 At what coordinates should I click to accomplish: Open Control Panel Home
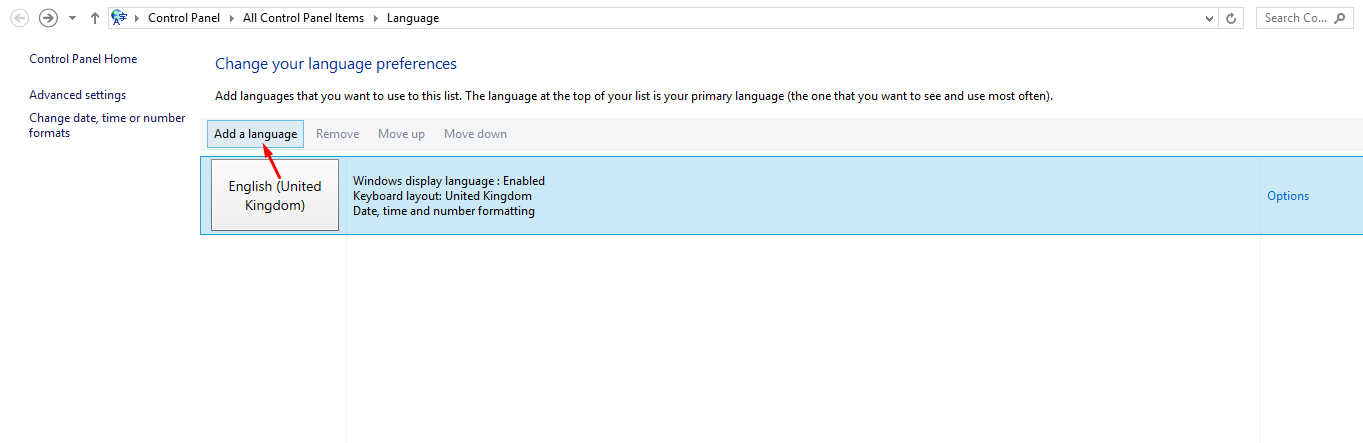pos(83,59)
